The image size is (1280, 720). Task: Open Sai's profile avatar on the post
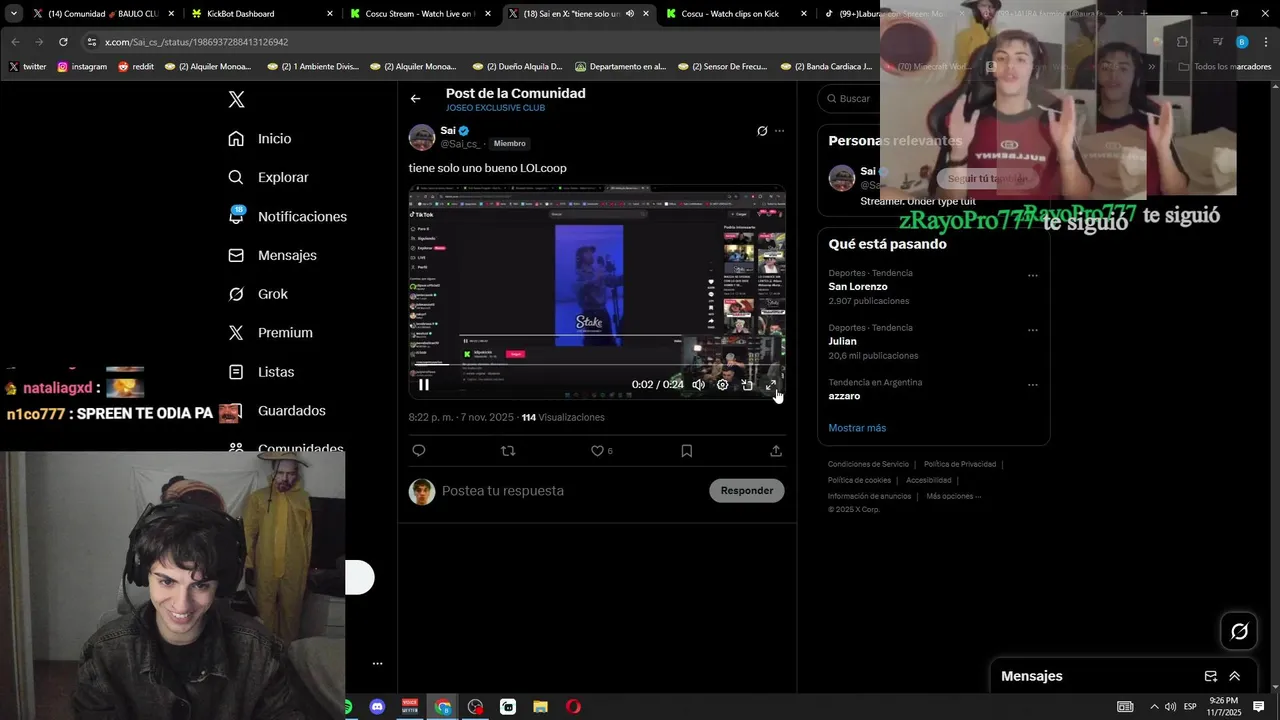click(x=422, y=137)
